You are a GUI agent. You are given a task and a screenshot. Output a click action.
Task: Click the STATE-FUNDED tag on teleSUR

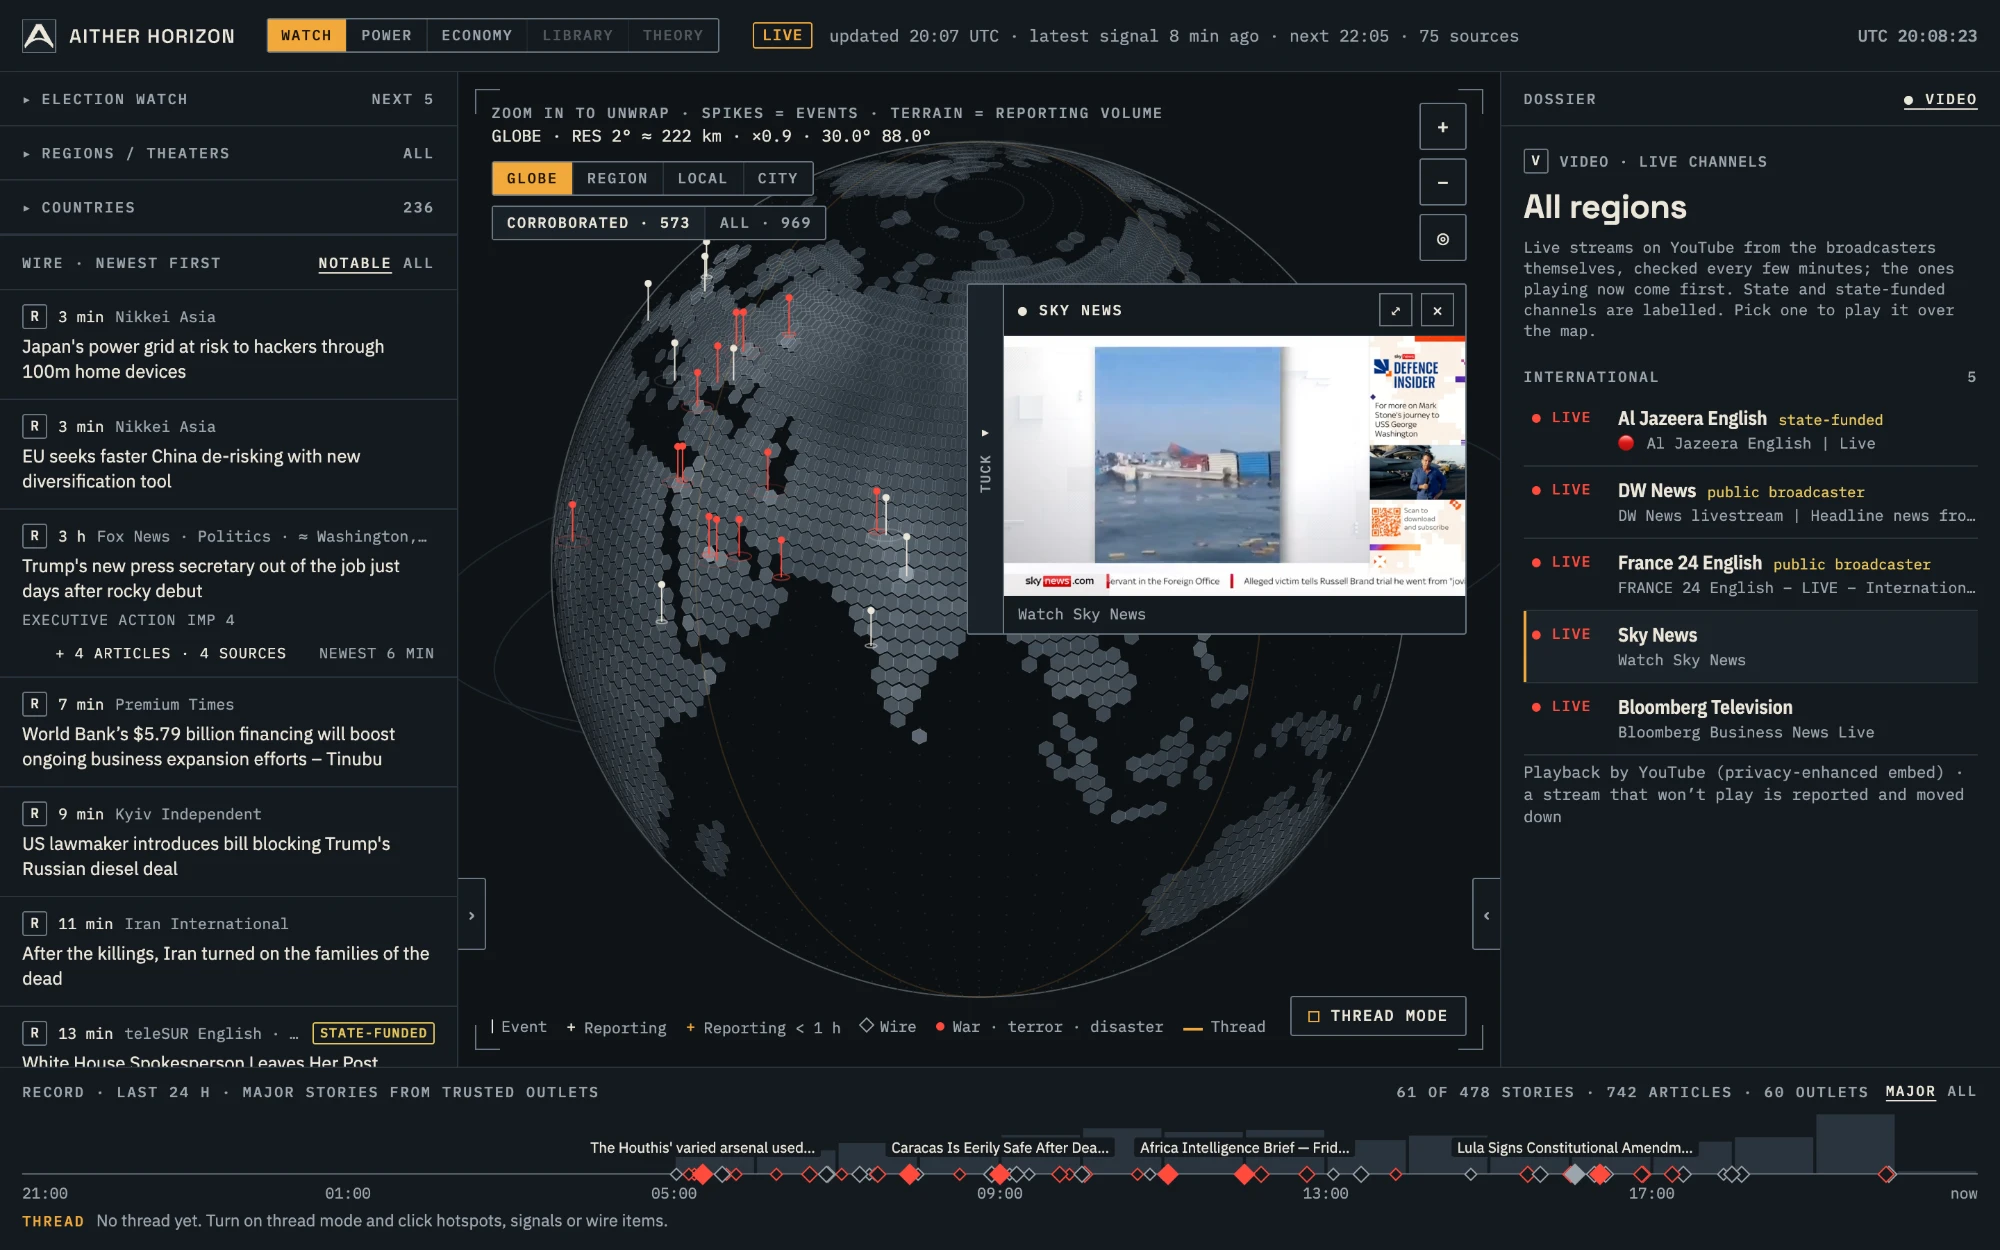tap(373, 1034)
